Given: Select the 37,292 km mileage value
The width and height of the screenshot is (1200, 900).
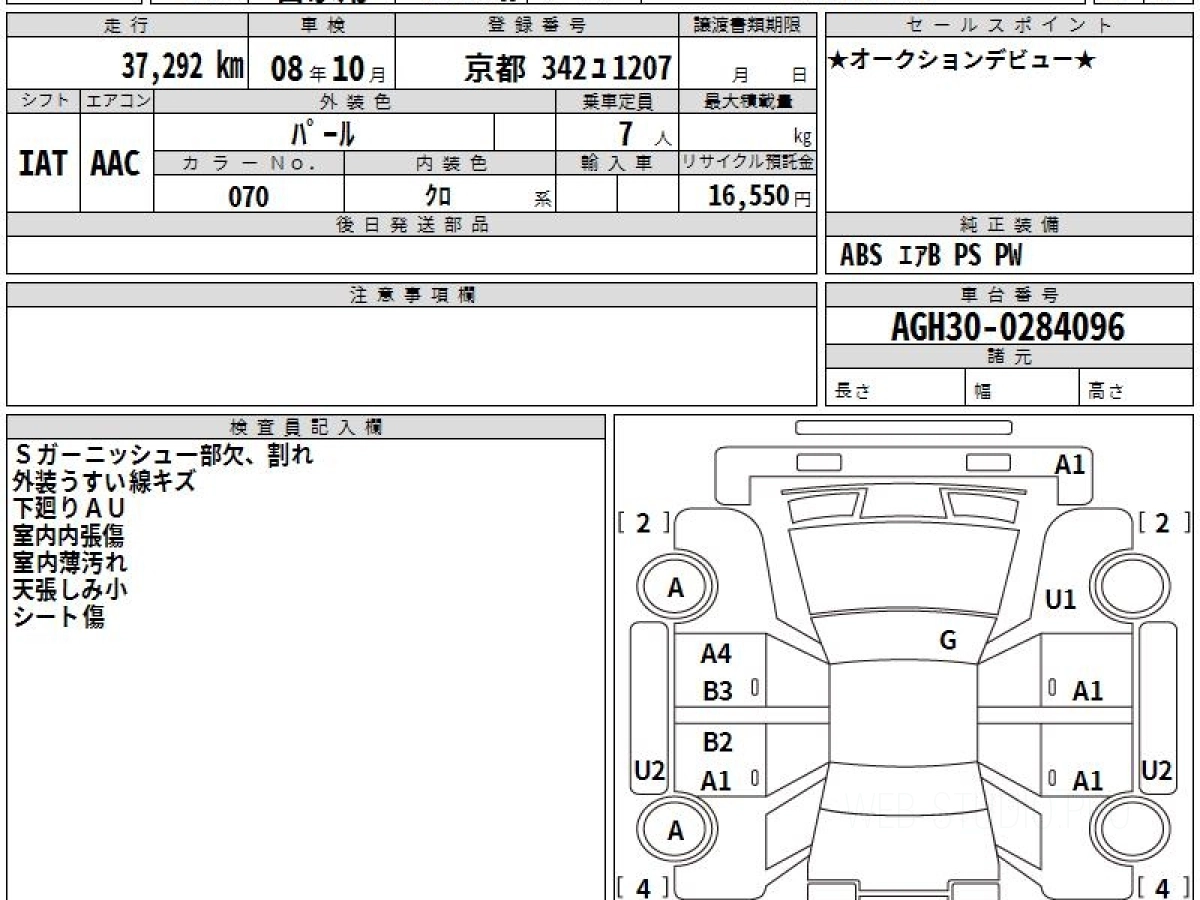Looking at the screenshot, I should [182, 67].
